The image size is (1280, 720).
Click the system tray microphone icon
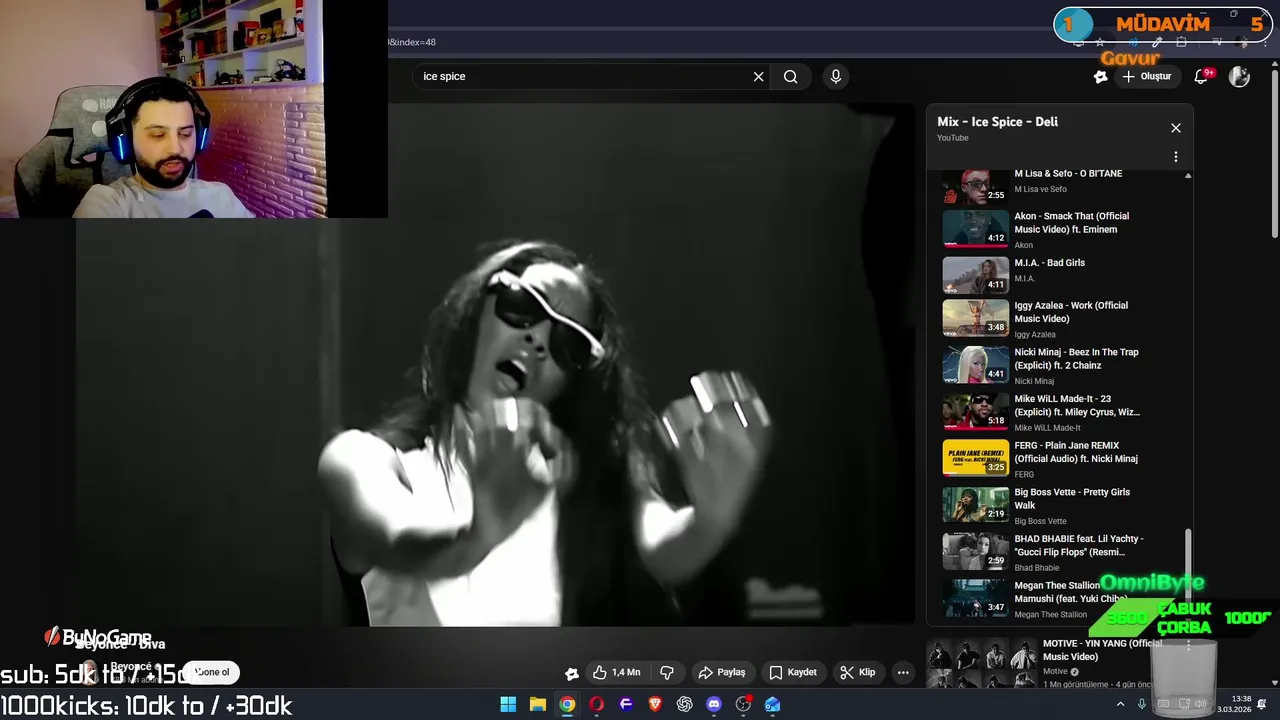[1141, 704]
